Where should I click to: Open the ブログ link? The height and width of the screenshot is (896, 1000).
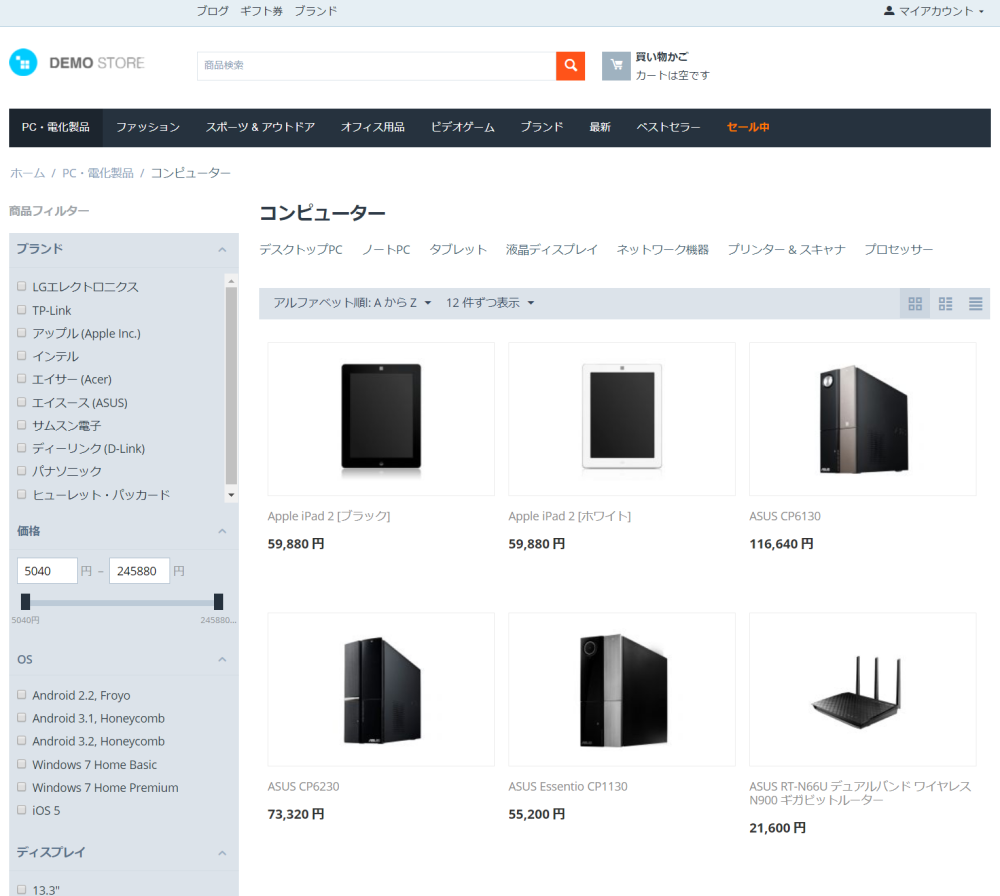pyautogui.click(x=212, y=11)
